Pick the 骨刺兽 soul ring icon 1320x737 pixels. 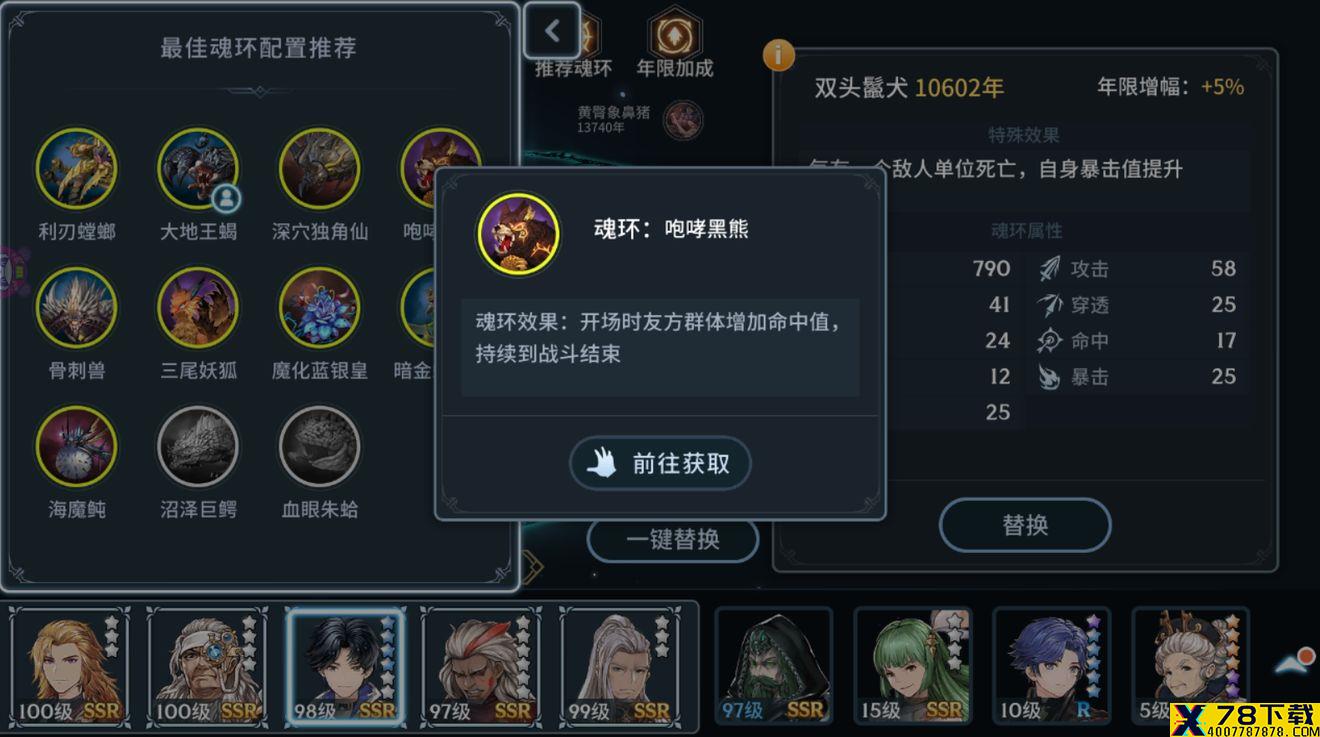pyautogui.click(x=76, y=308)
